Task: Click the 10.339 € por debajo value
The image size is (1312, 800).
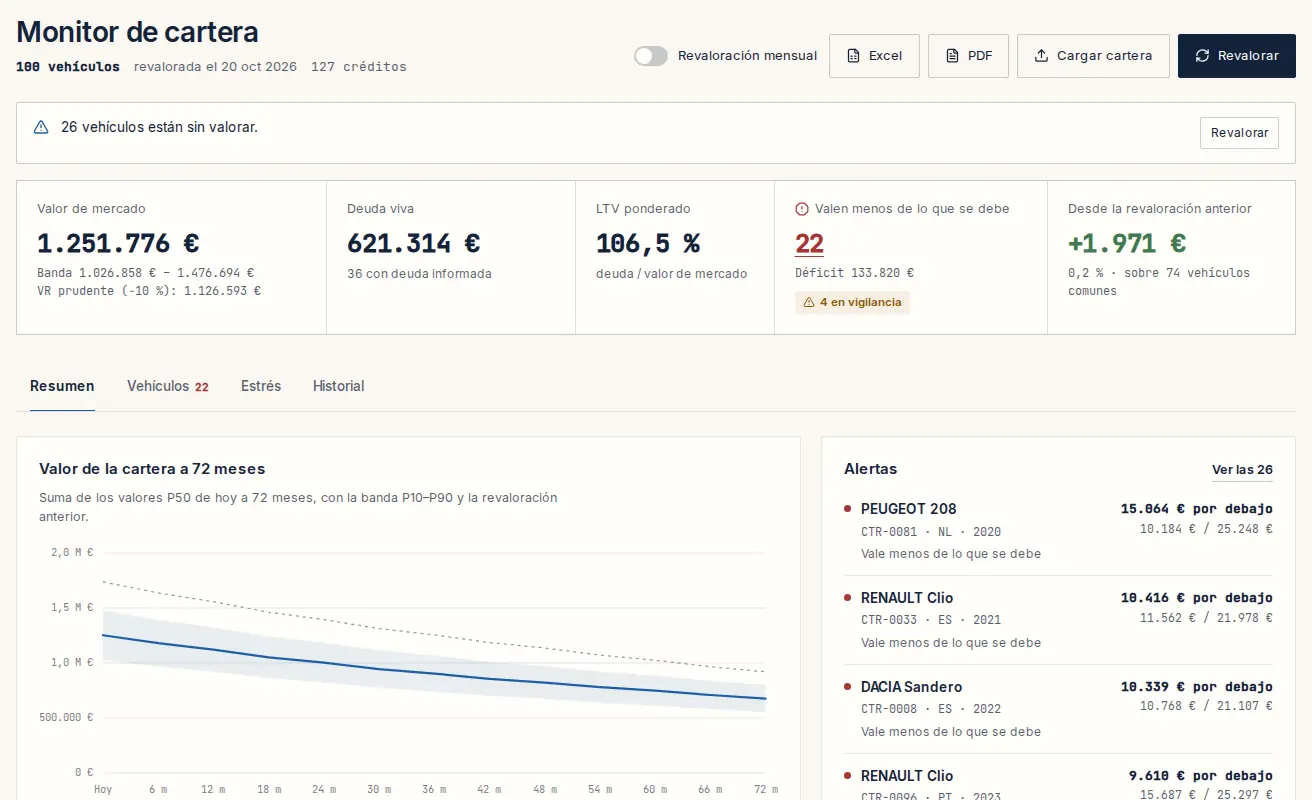Action: (x=1196, y=687)
